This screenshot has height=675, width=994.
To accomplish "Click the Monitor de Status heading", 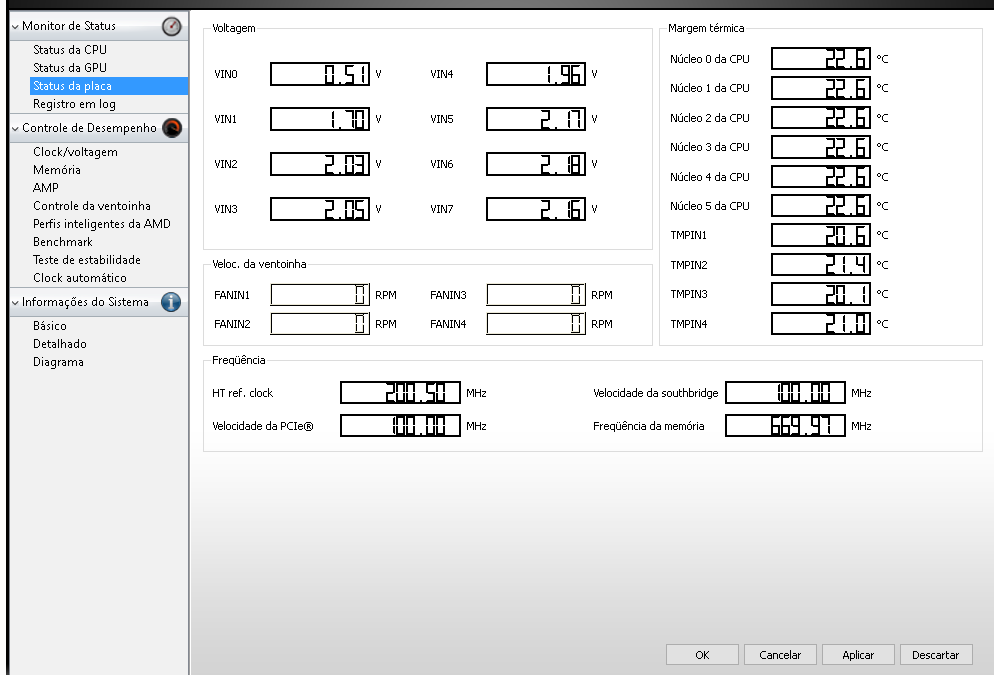I will tap(69, 26).
